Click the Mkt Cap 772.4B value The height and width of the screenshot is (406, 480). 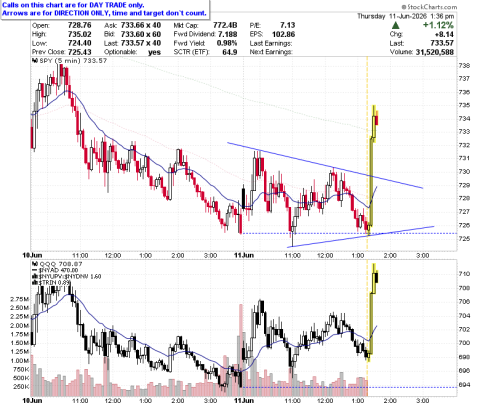tap(225, 25)
